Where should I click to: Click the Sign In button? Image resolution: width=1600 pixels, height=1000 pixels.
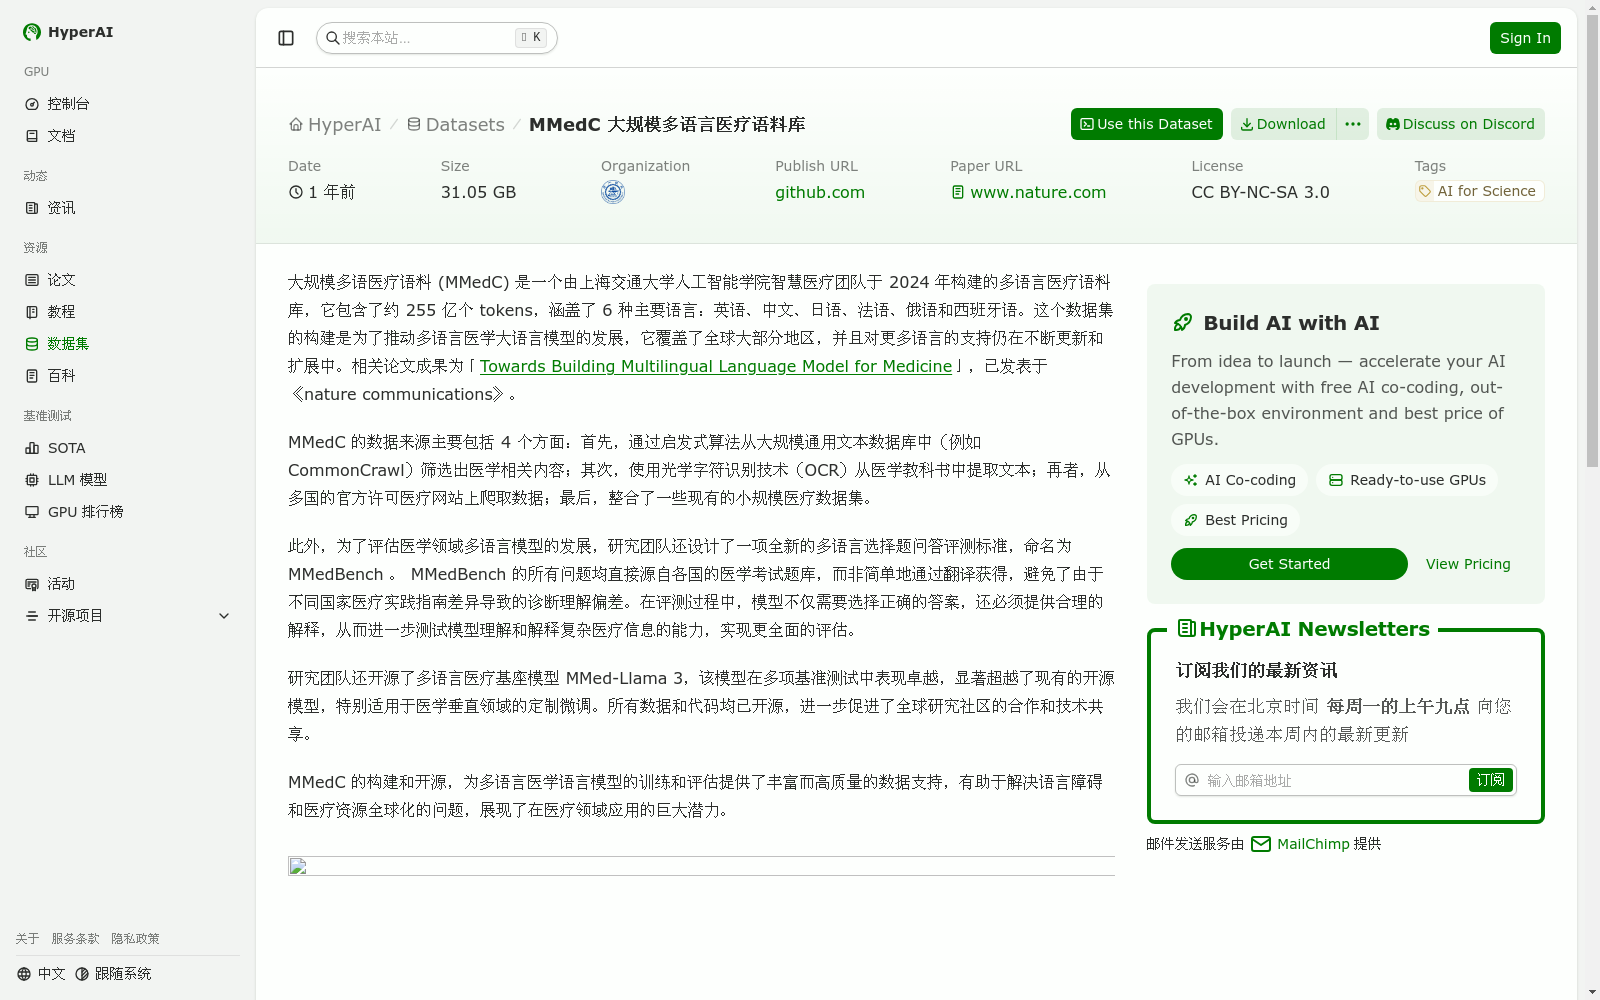pos(1525,38)
